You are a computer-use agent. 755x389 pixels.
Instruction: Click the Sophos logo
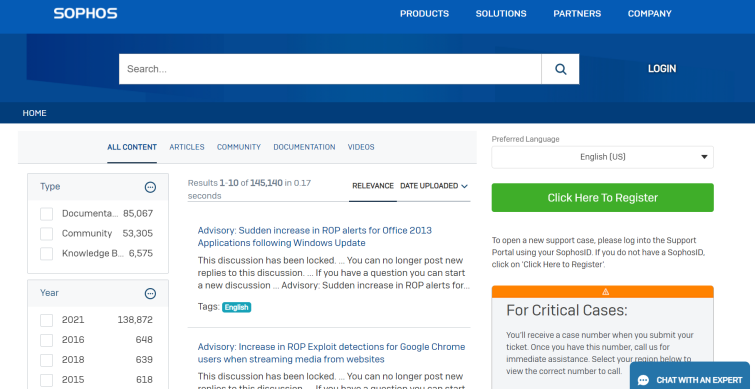(85, 13)
